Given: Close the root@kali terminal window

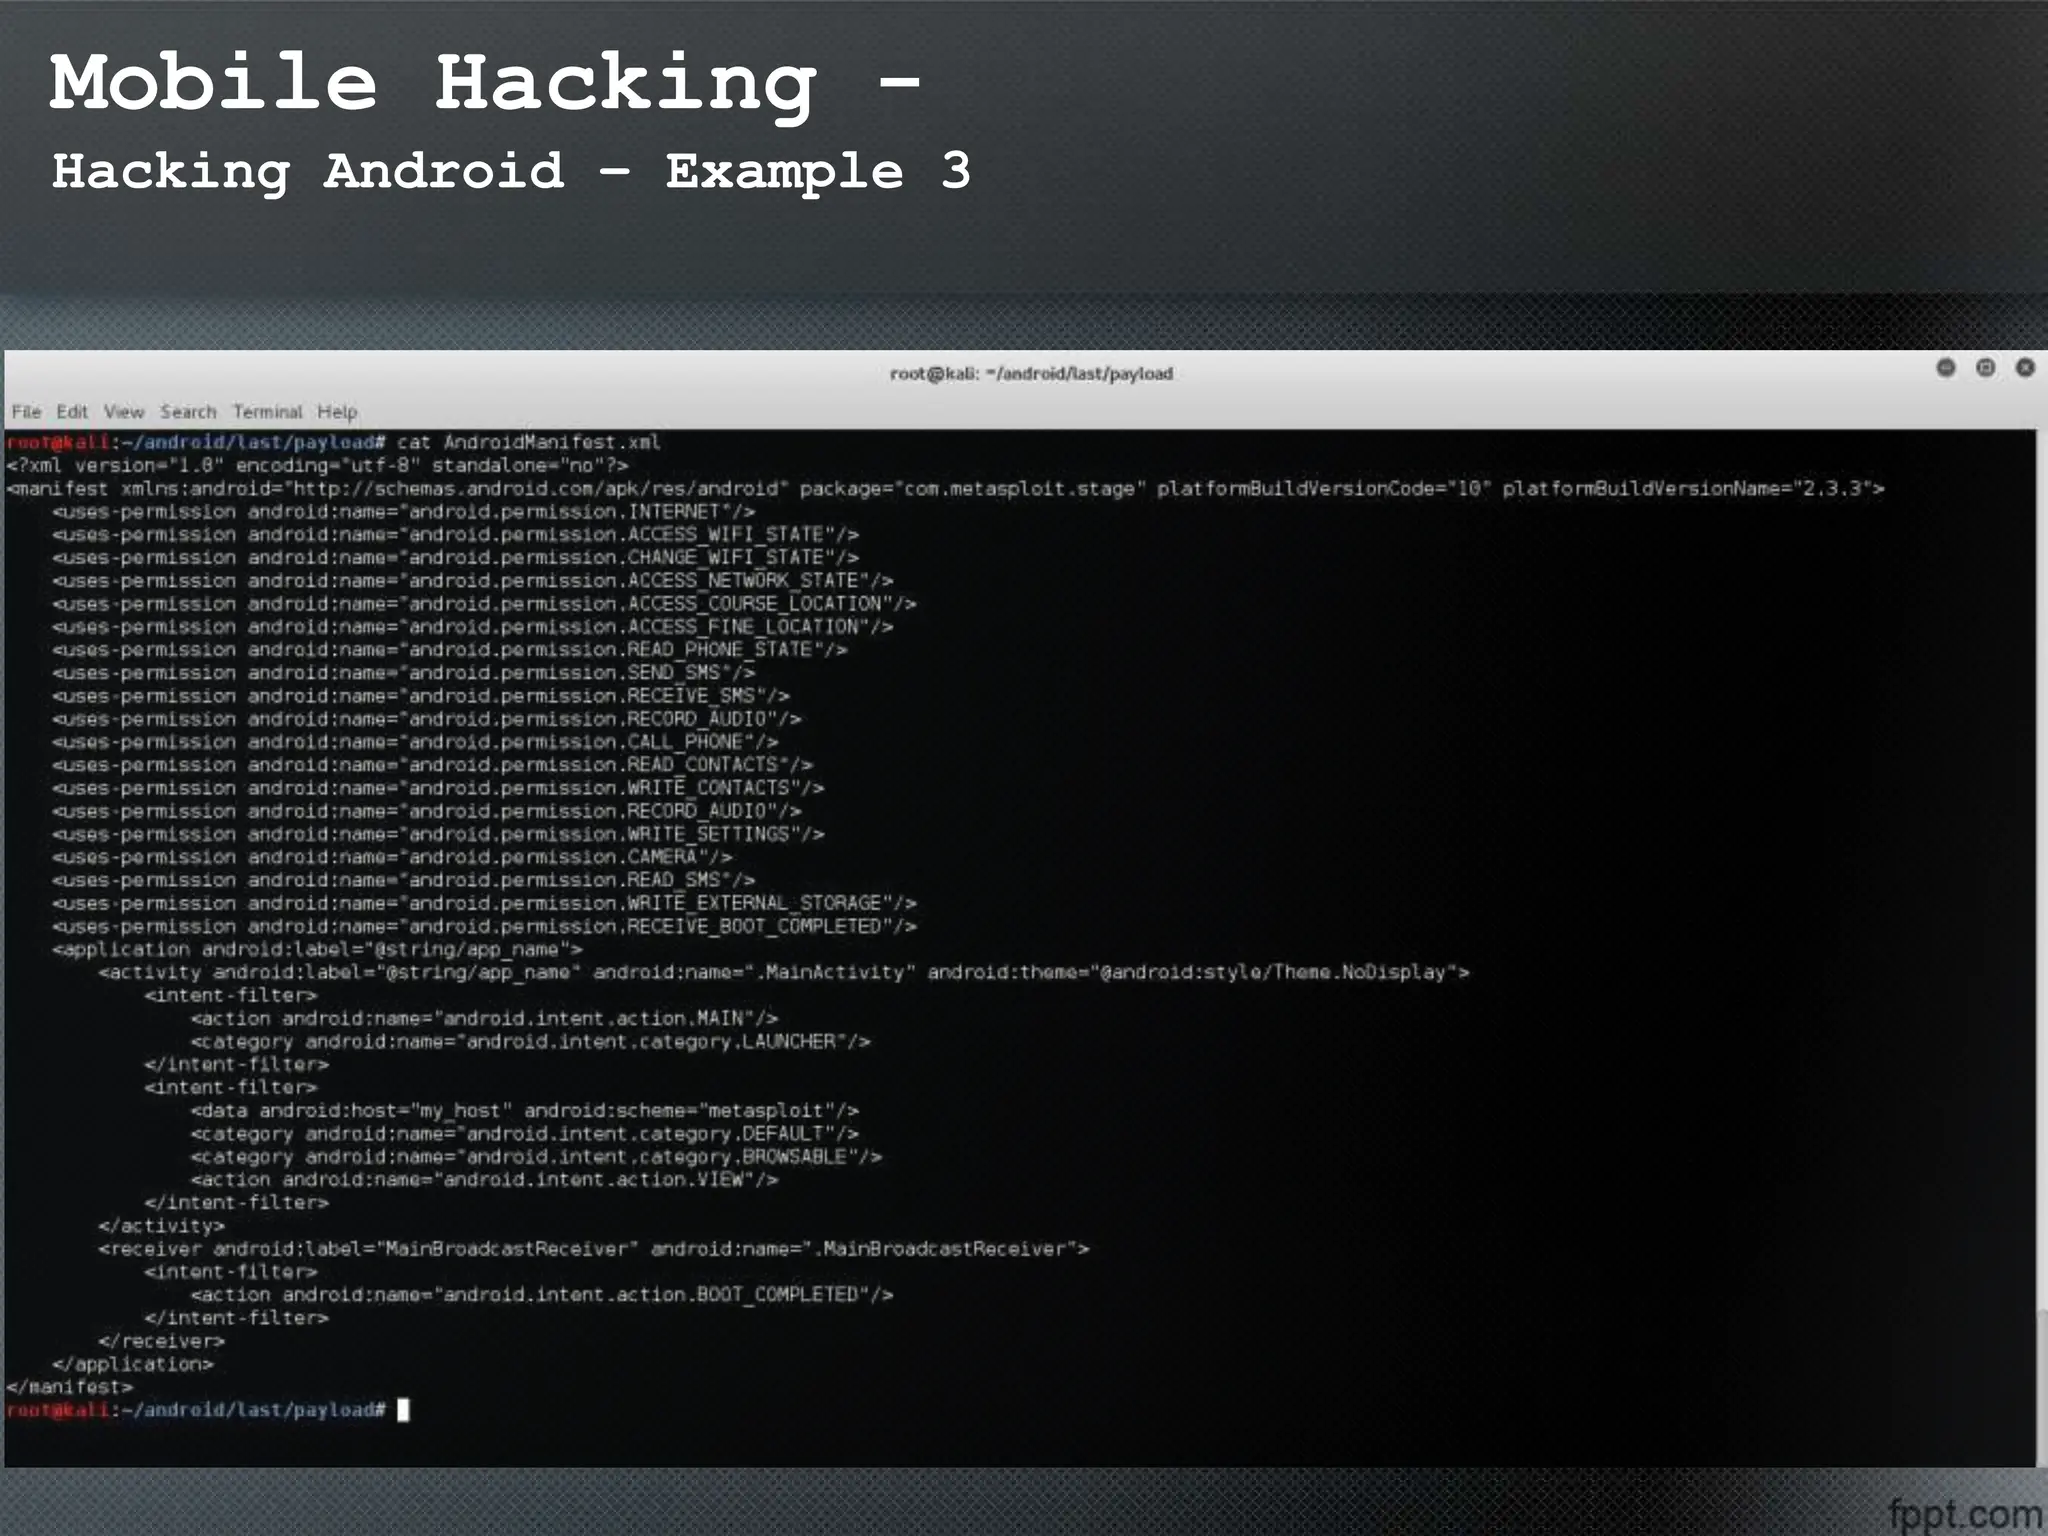Looking at the screenshot, I should click(x=2025, y=368).
